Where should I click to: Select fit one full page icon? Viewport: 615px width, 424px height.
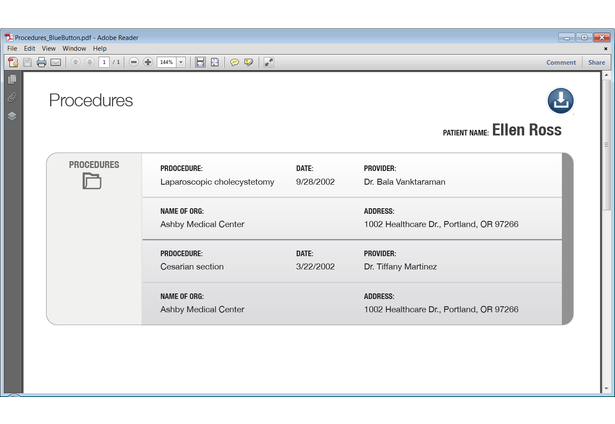coord(215,62)
